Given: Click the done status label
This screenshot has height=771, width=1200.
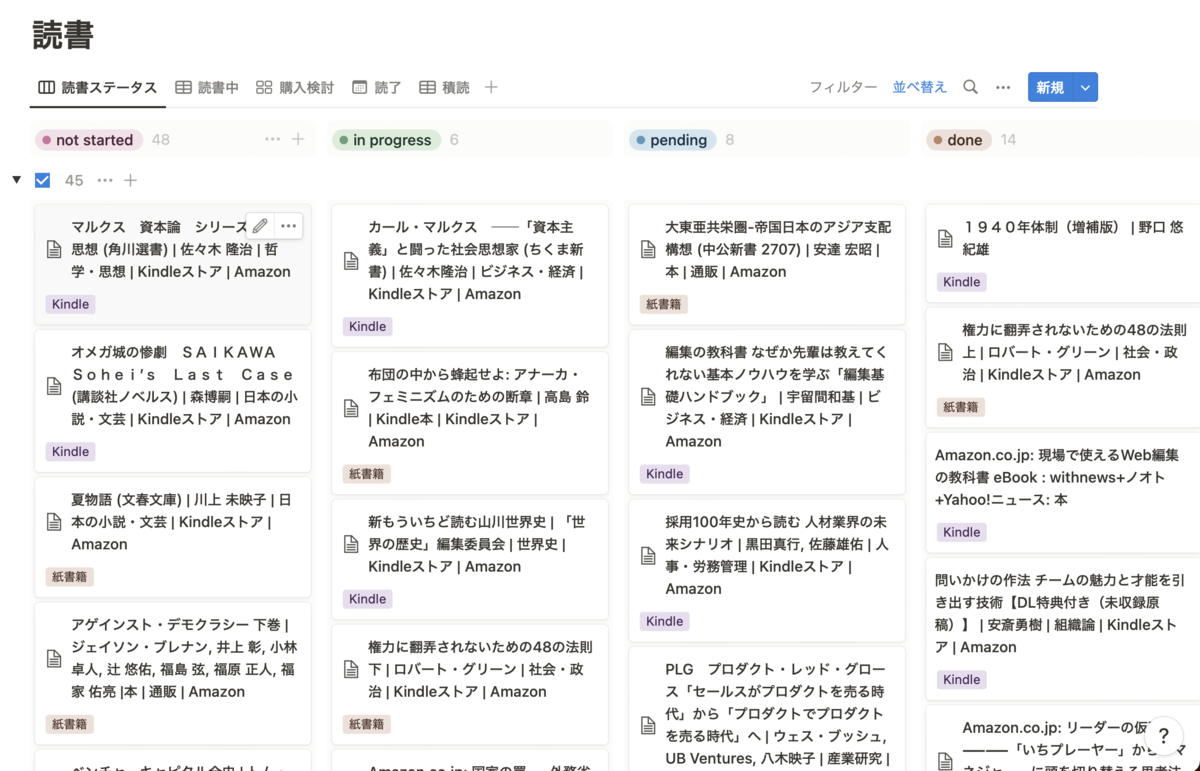Looking at the screenshot, I should (958, 140).
